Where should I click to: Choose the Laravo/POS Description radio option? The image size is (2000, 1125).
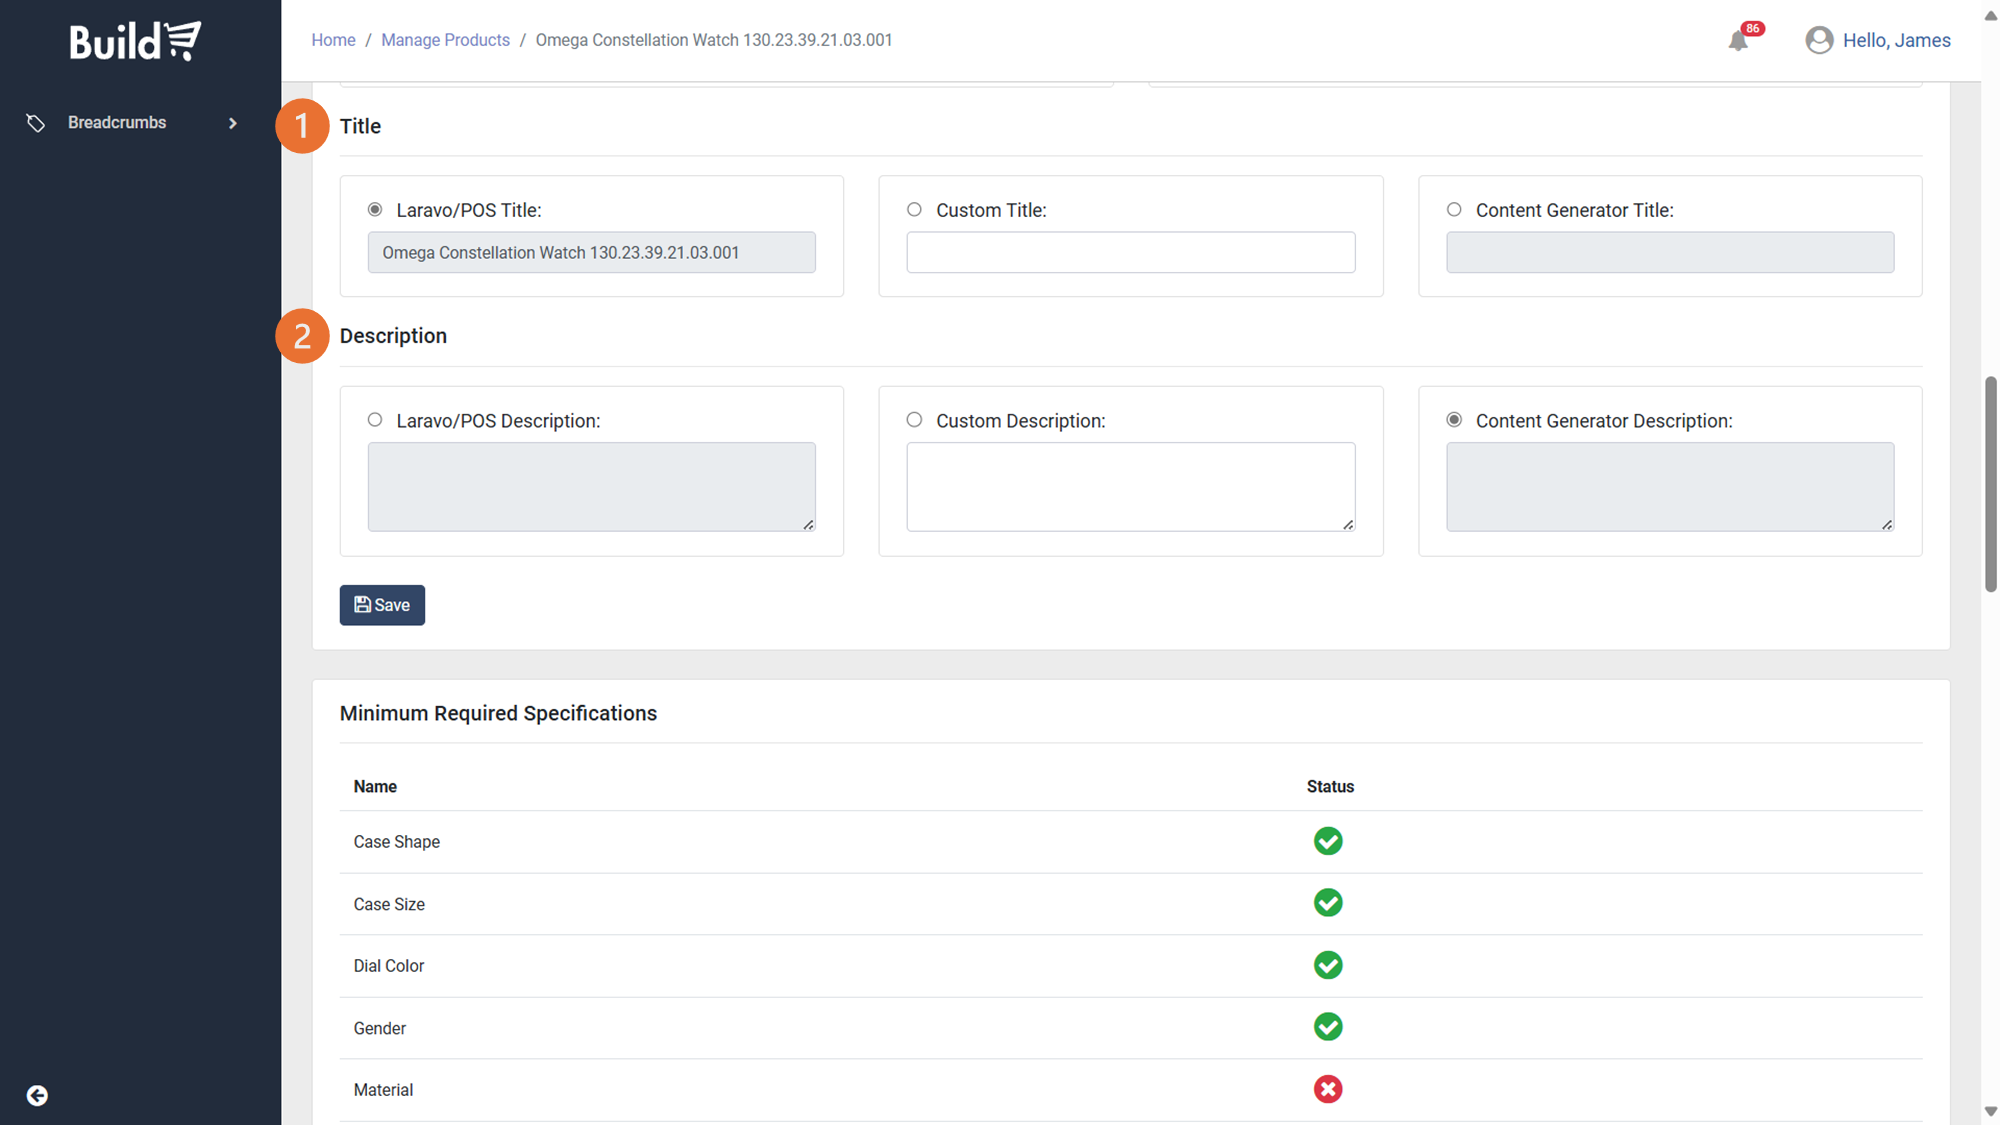tap(375, 420)
